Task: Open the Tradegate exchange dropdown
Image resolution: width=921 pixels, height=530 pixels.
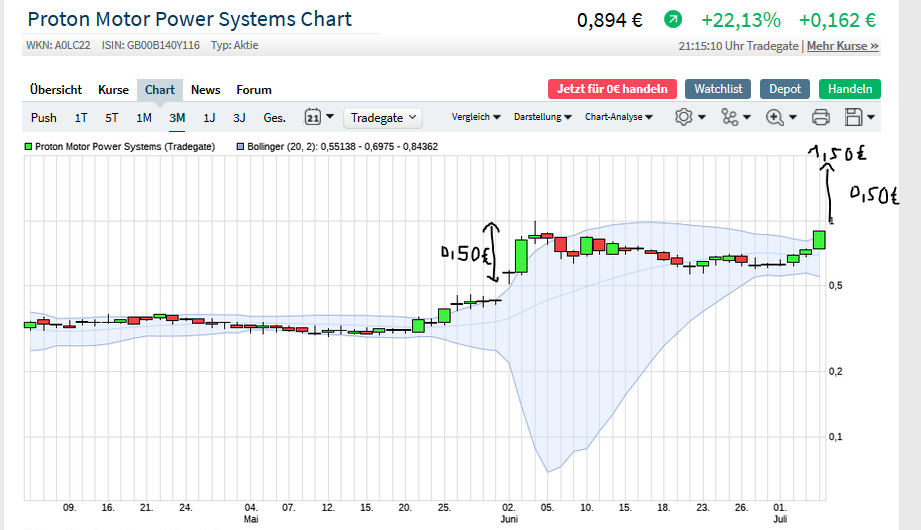Action: [x=383, y=118]
